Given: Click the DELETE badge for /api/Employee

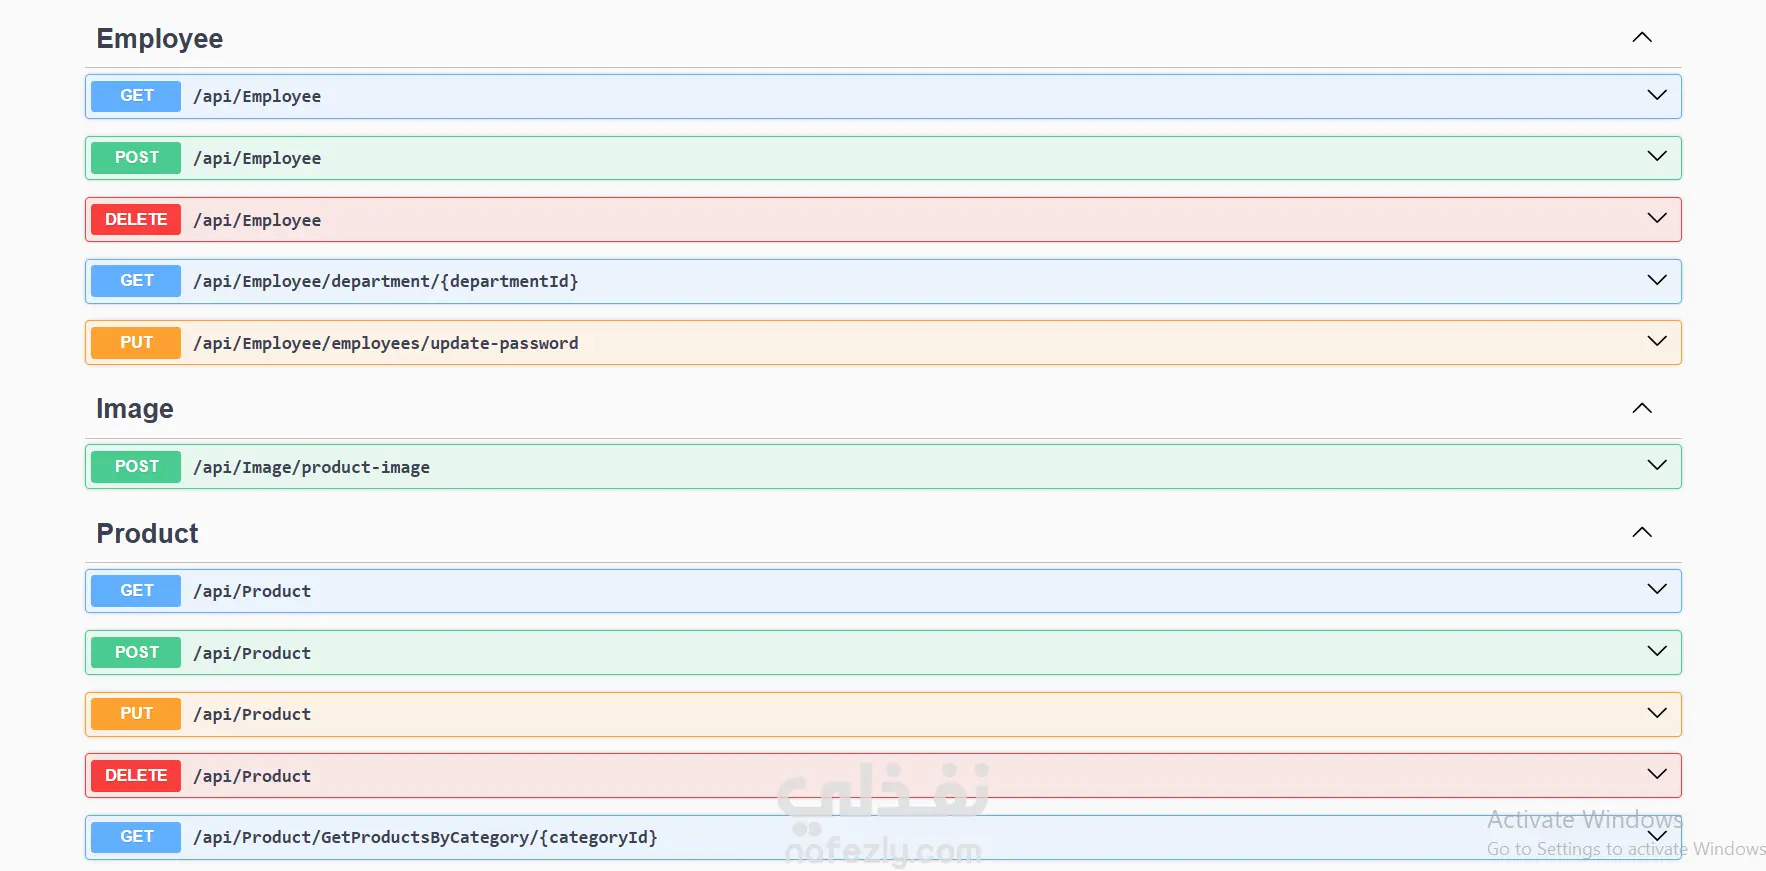Looking at the screenshot, I should click(136, 219).
